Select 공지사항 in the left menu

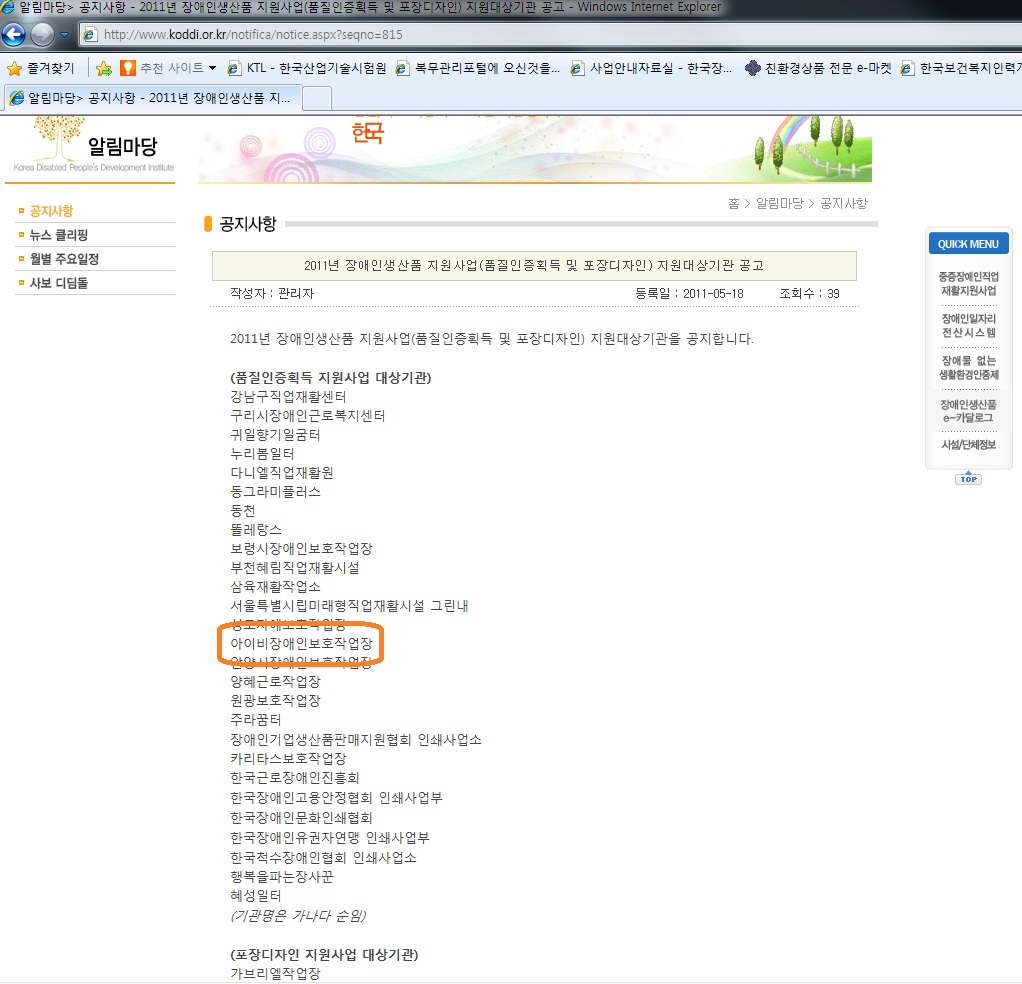pyautogui.click(x=51, y=211)
